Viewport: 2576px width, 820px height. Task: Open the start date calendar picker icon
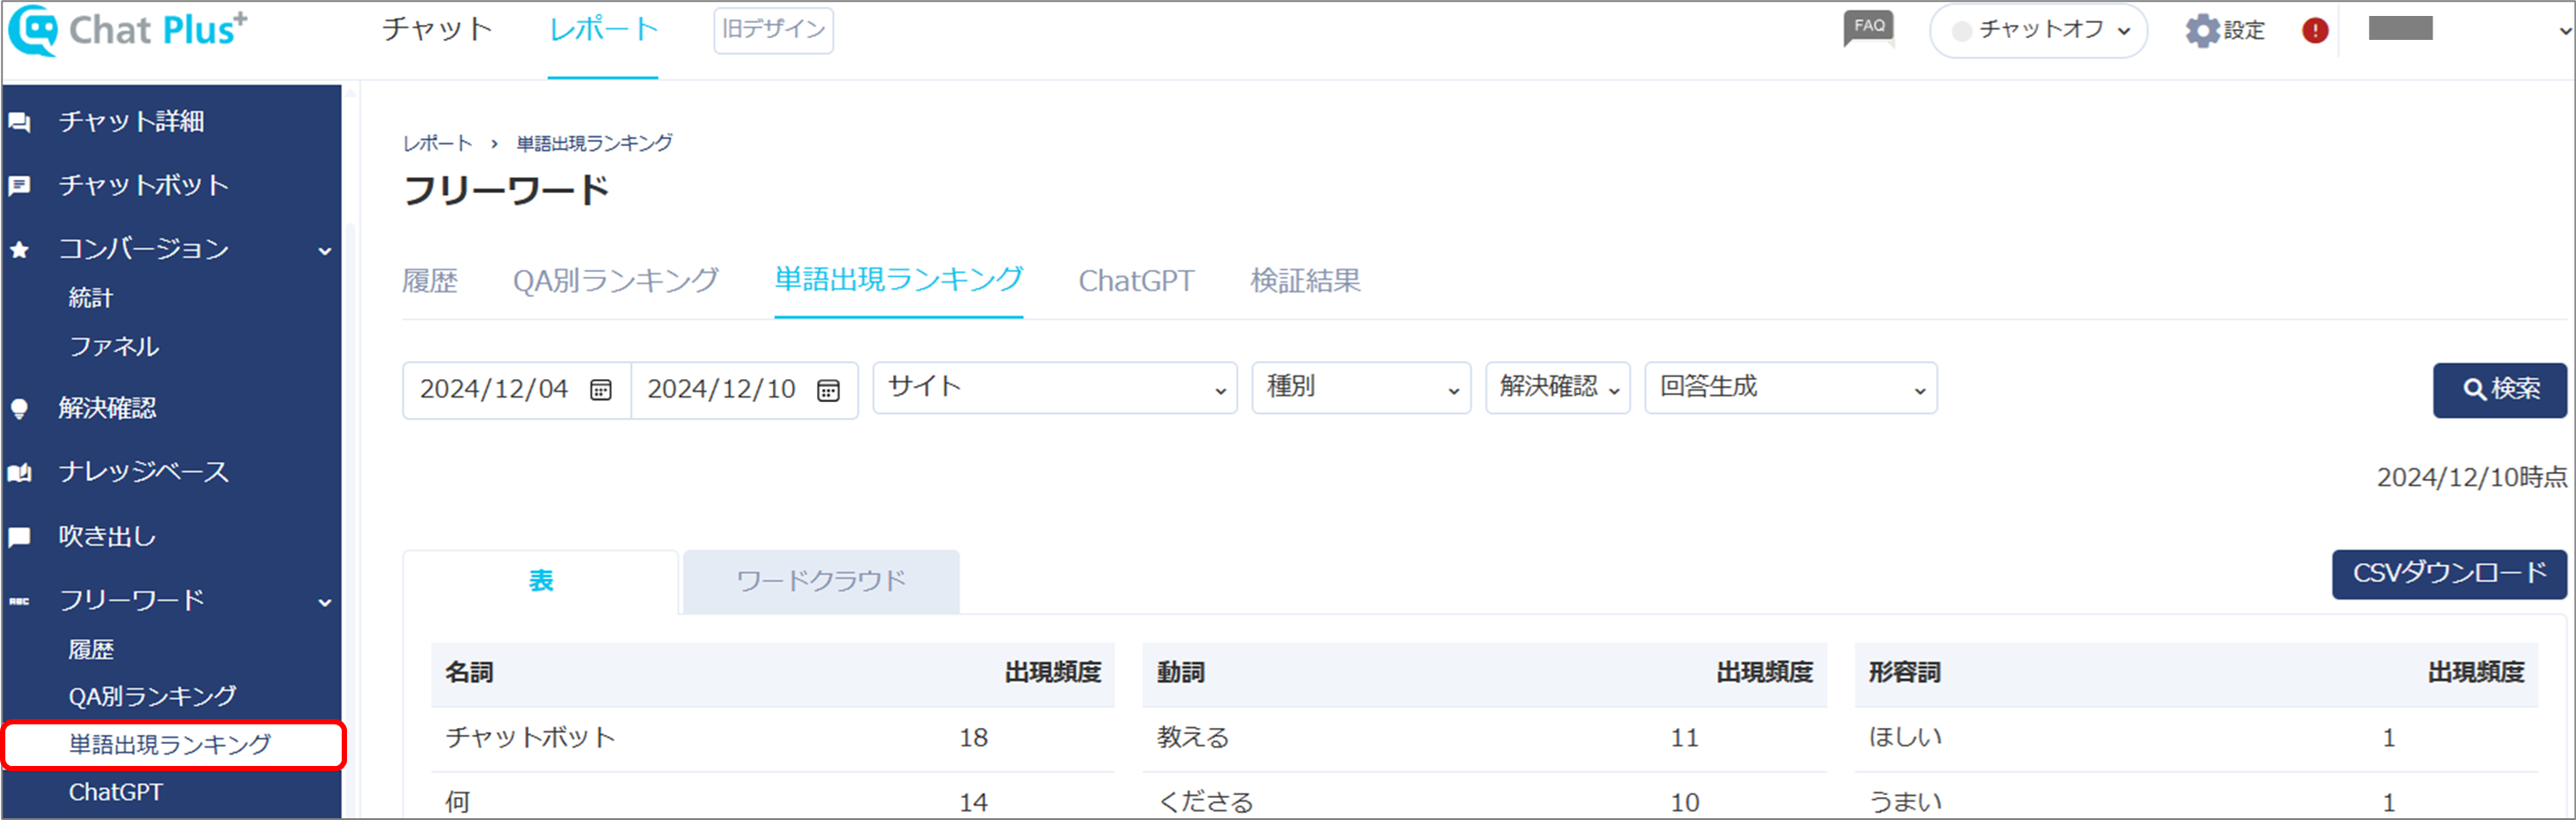pos(601,390)
